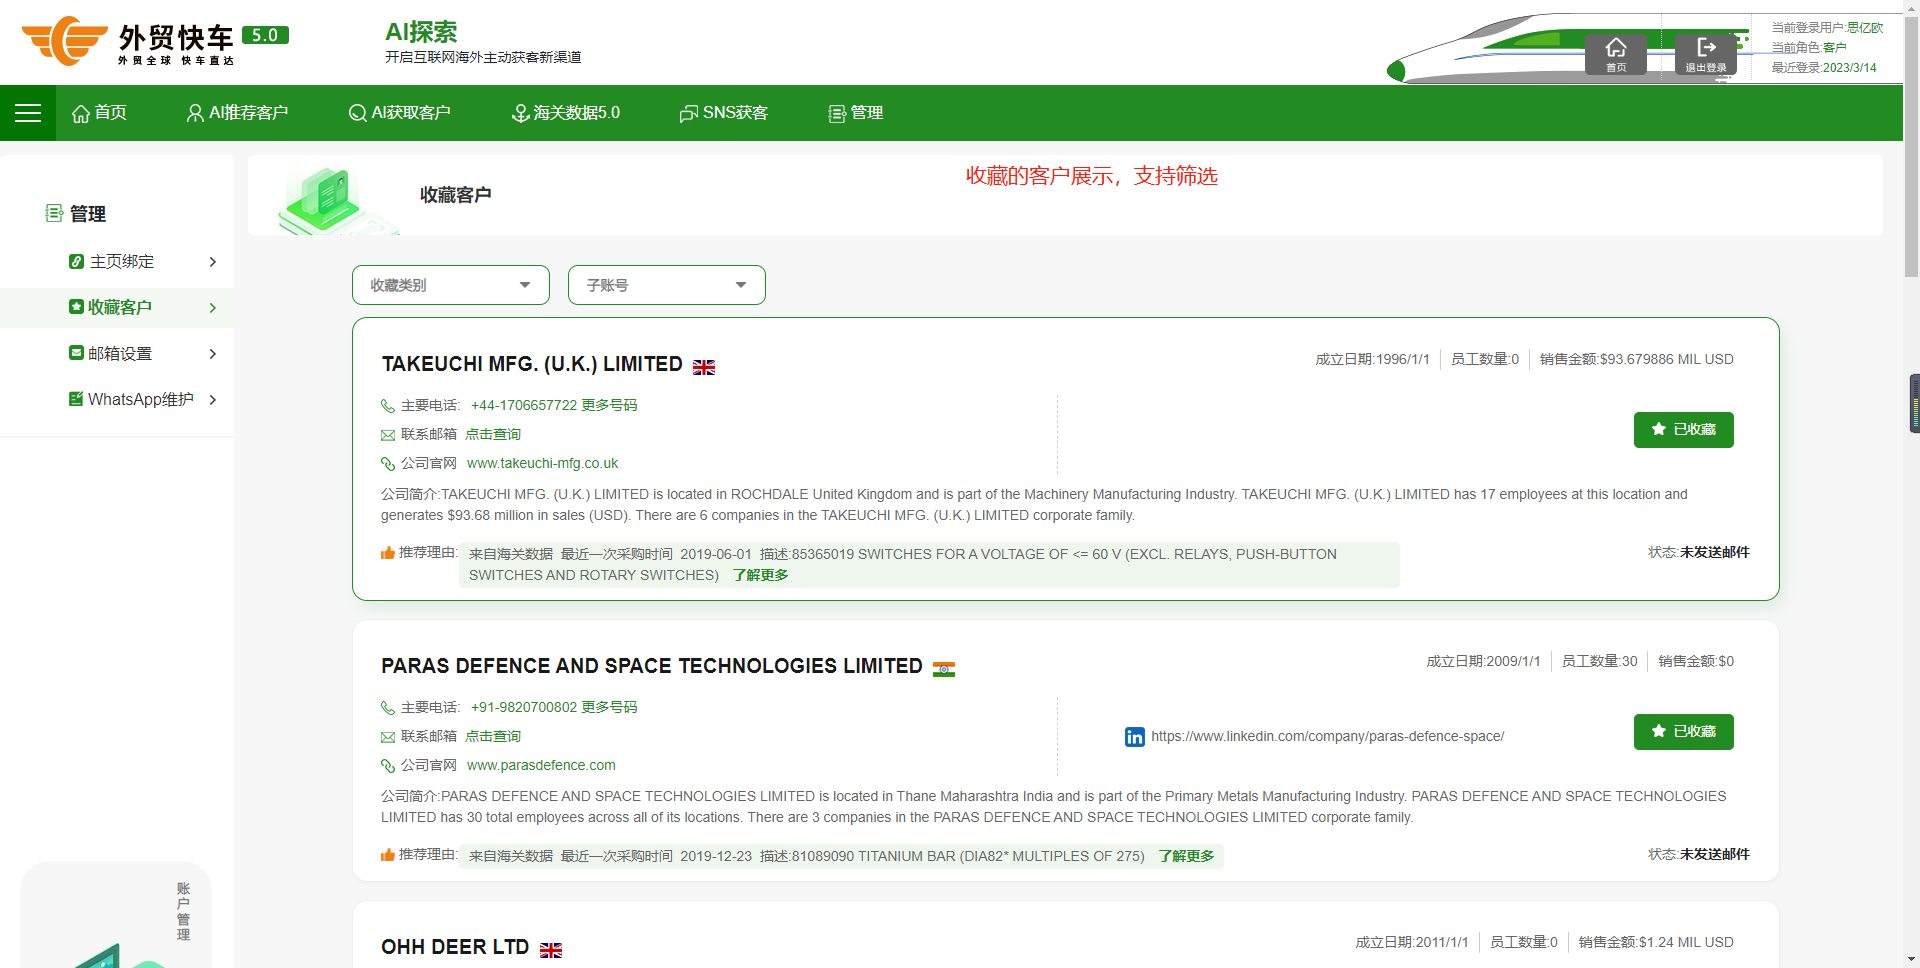Image resolution: width=1920 pixels, height=968 pixels.
Task: Click 状态:未发送邮件 in PARAS card
Action: 1699,854
